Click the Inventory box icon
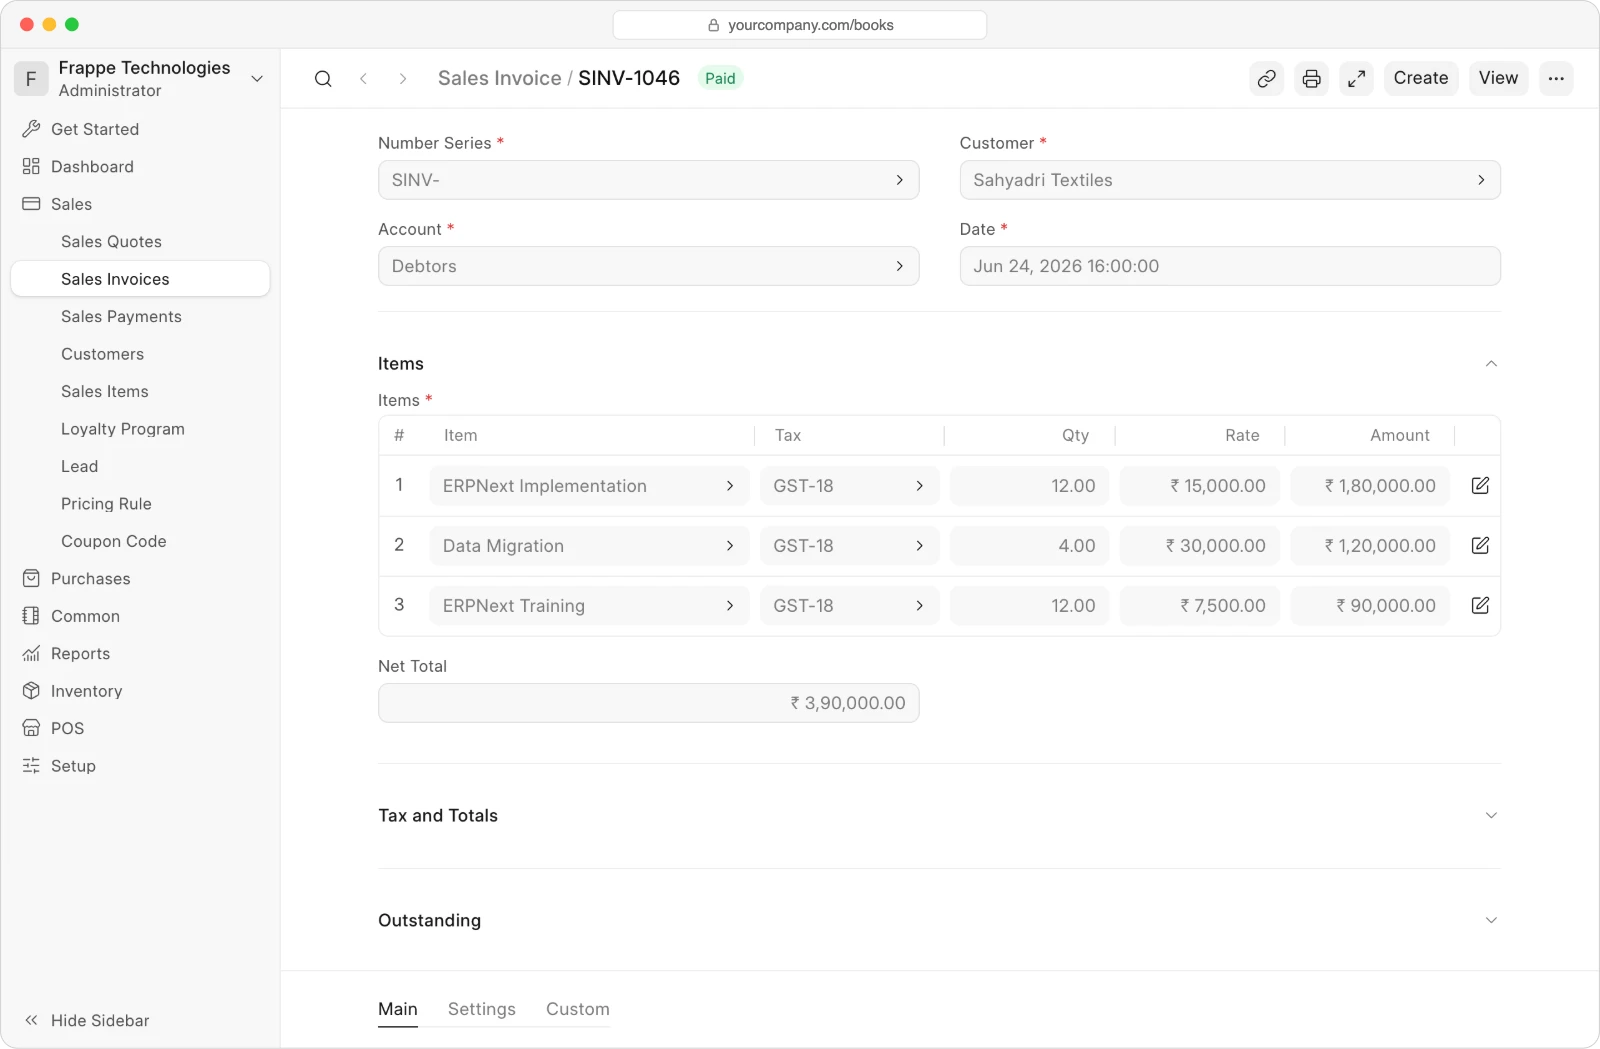The height and width of the screenshot is (1049, 1600). (x=31, y=691)
